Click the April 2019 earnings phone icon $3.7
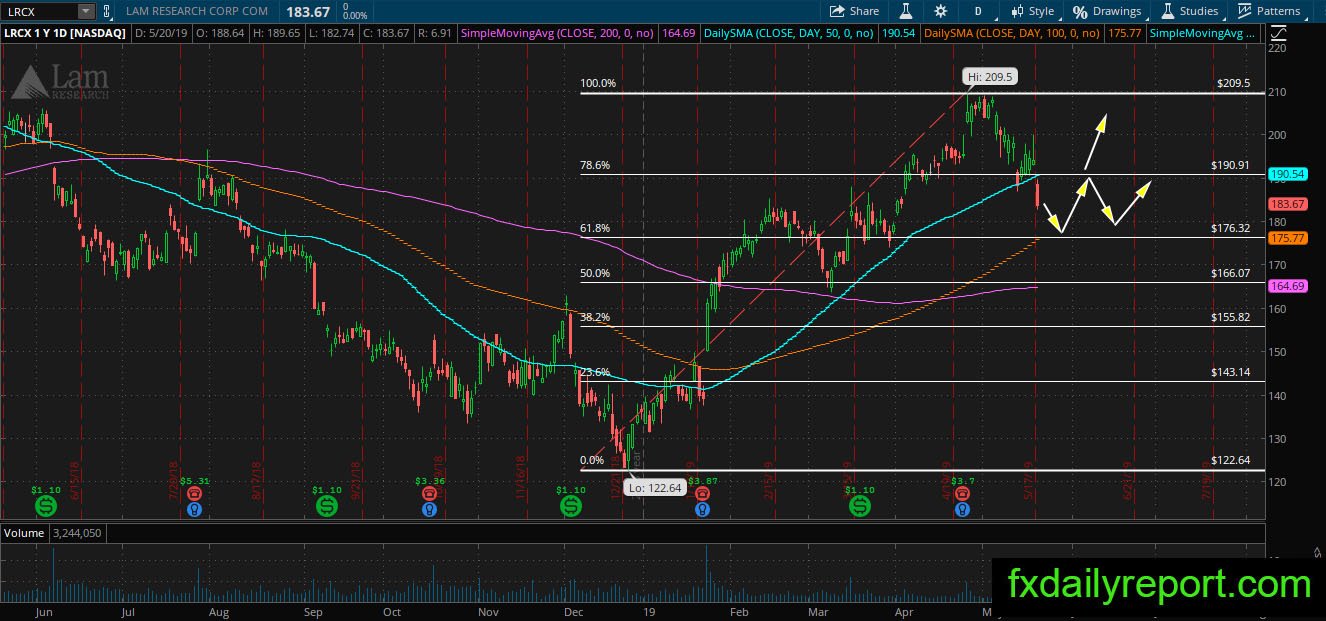 click(x=962, y=493)
